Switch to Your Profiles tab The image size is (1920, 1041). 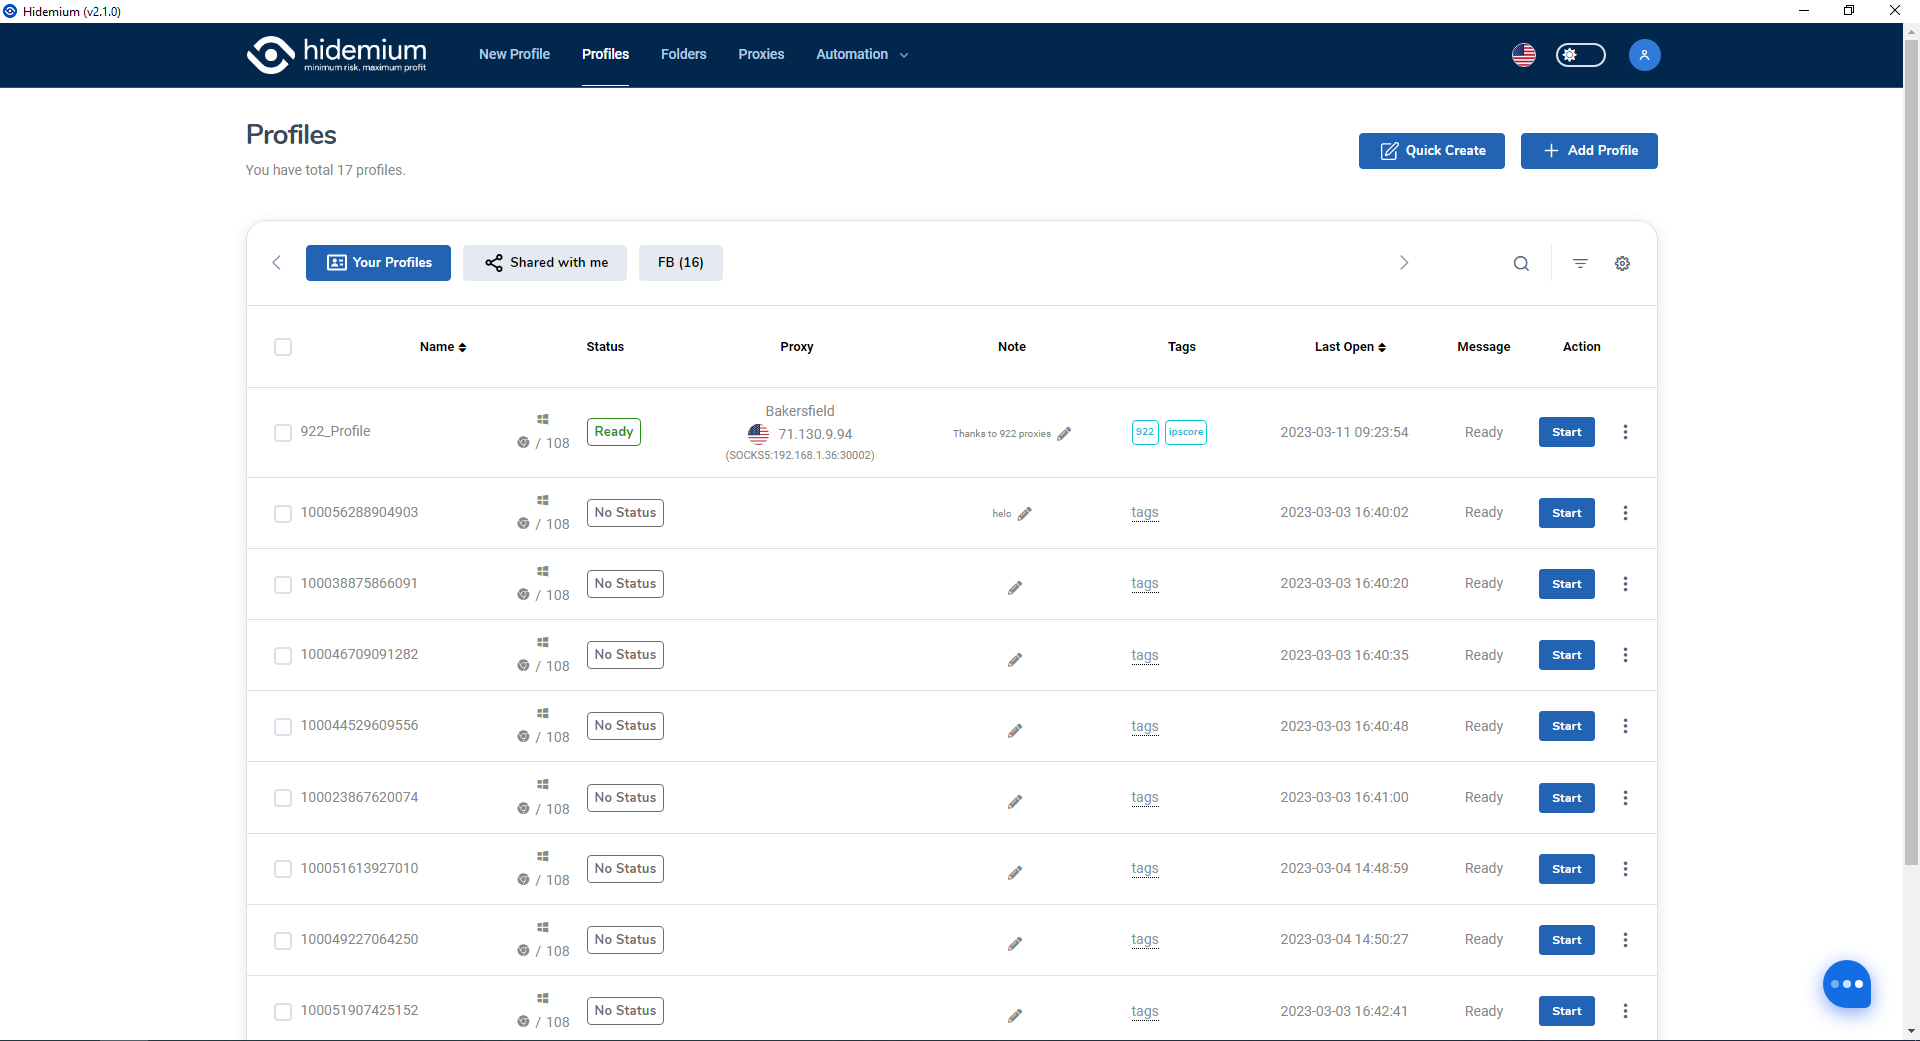(x=378, y=263)
